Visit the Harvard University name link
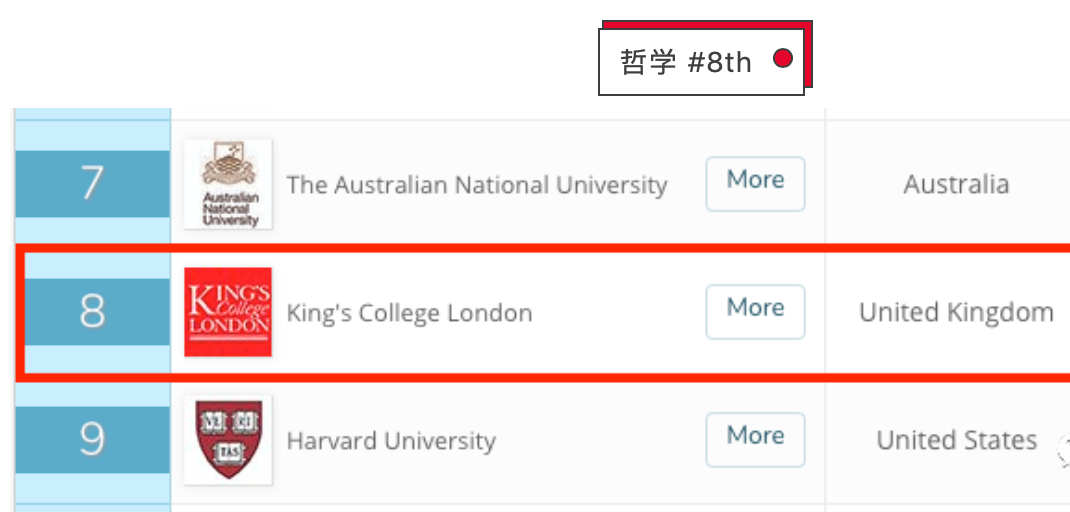The height and width of the screenshot is (512, 1070). tap(391, 441)
